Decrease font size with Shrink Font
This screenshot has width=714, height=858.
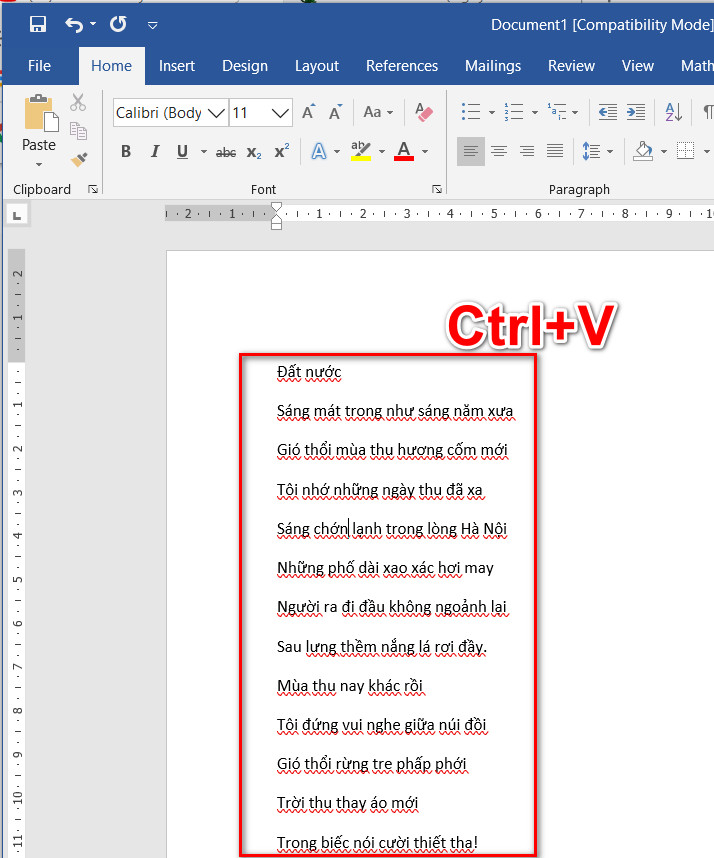click(x=335, y=112)
